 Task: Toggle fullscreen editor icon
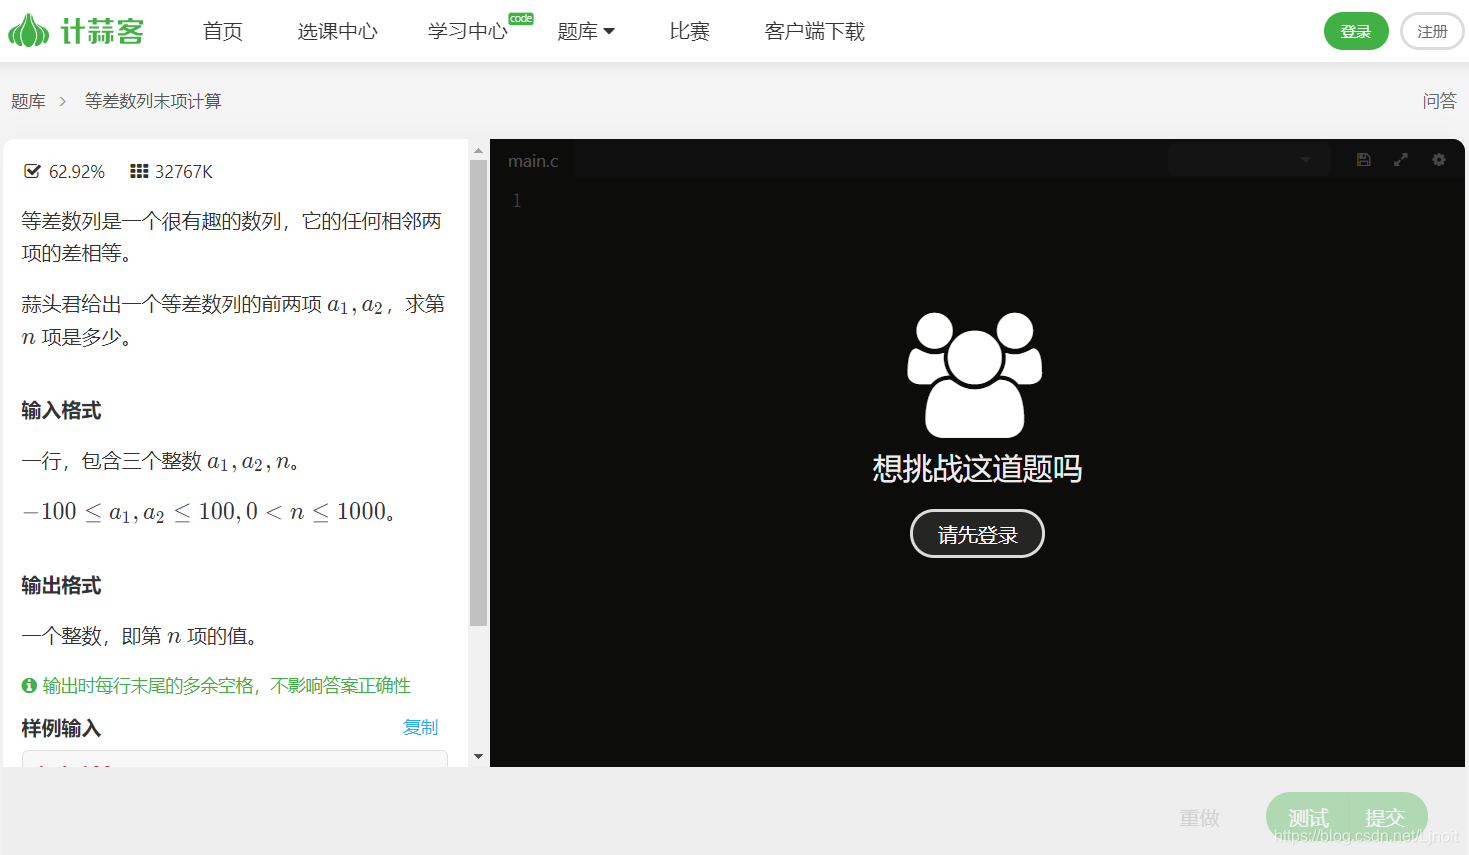coord(1401,160)
